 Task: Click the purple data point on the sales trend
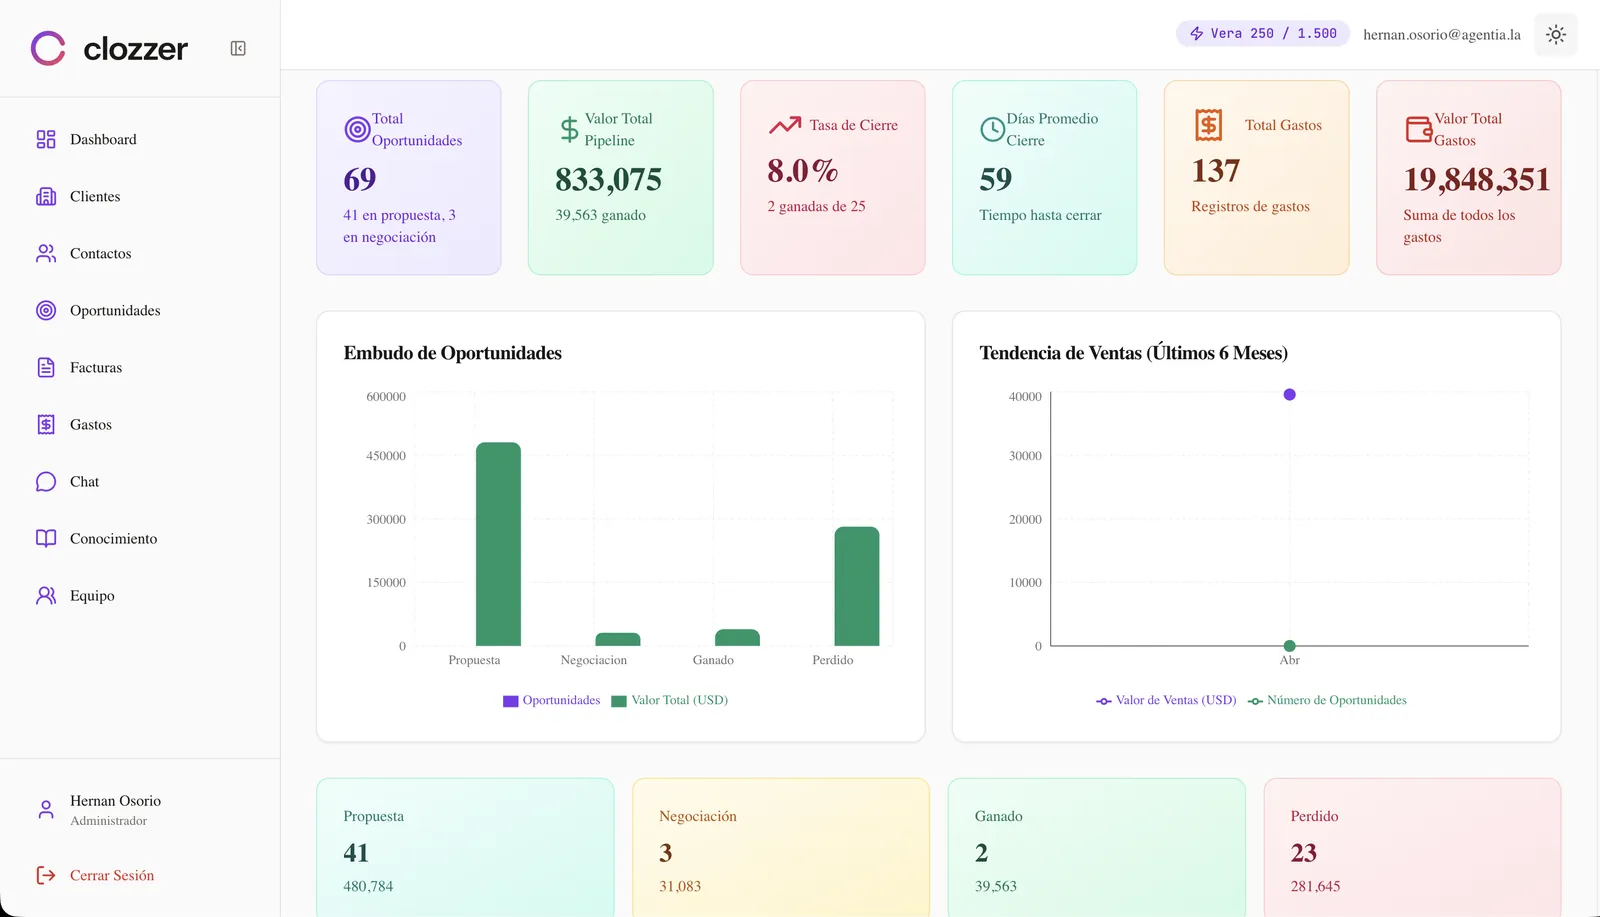coord(1290,395)
